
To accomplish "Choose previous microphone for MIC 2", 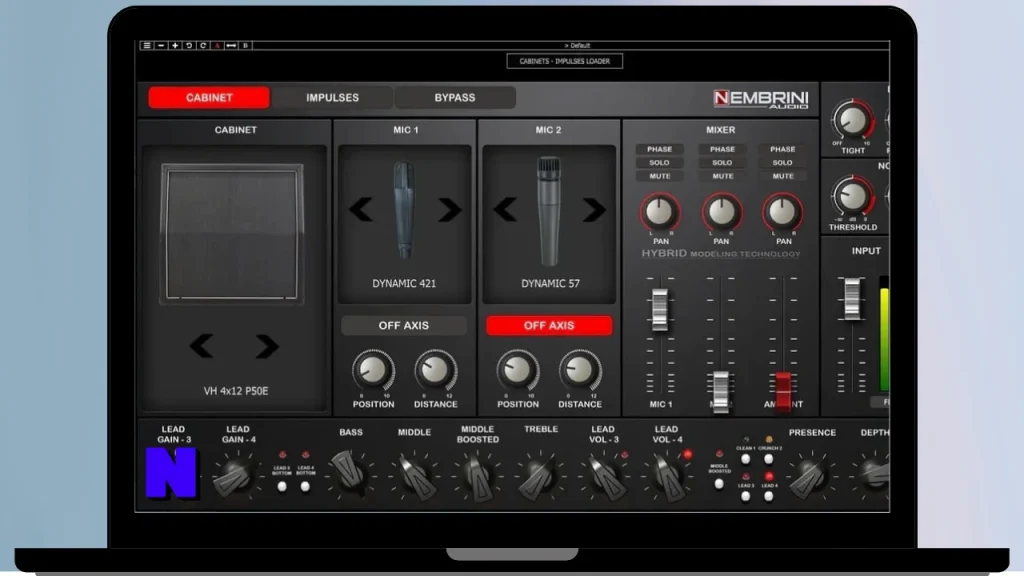I will point(505,210).
